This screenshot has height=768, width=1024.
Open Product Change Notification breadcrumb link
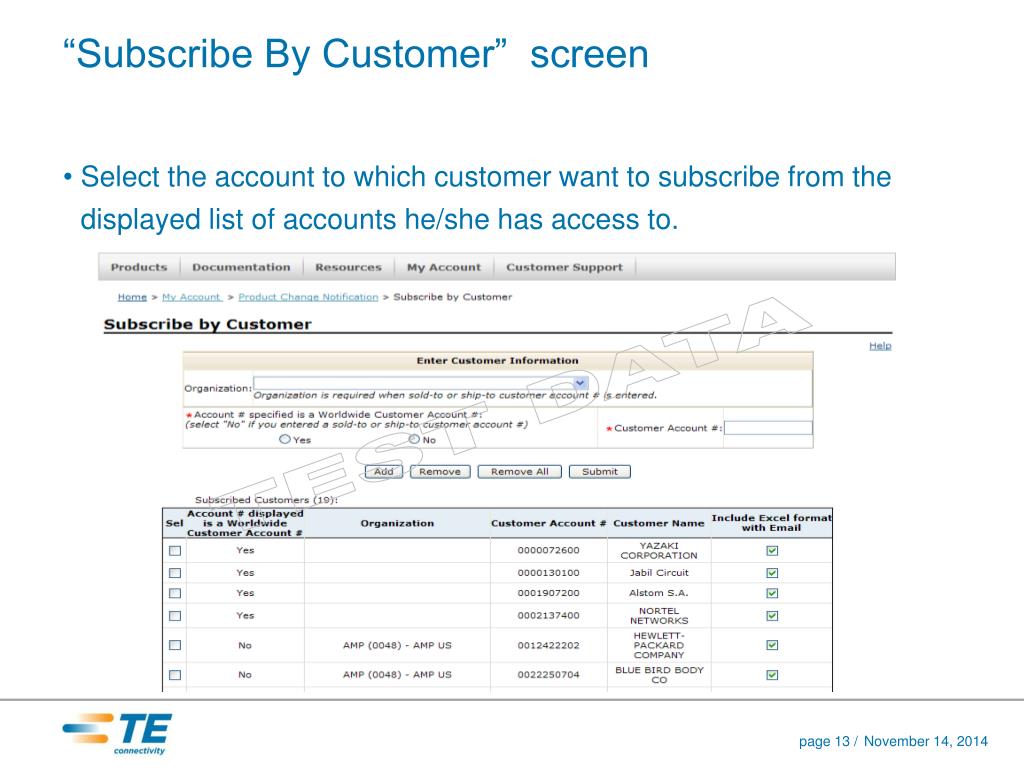308,297
